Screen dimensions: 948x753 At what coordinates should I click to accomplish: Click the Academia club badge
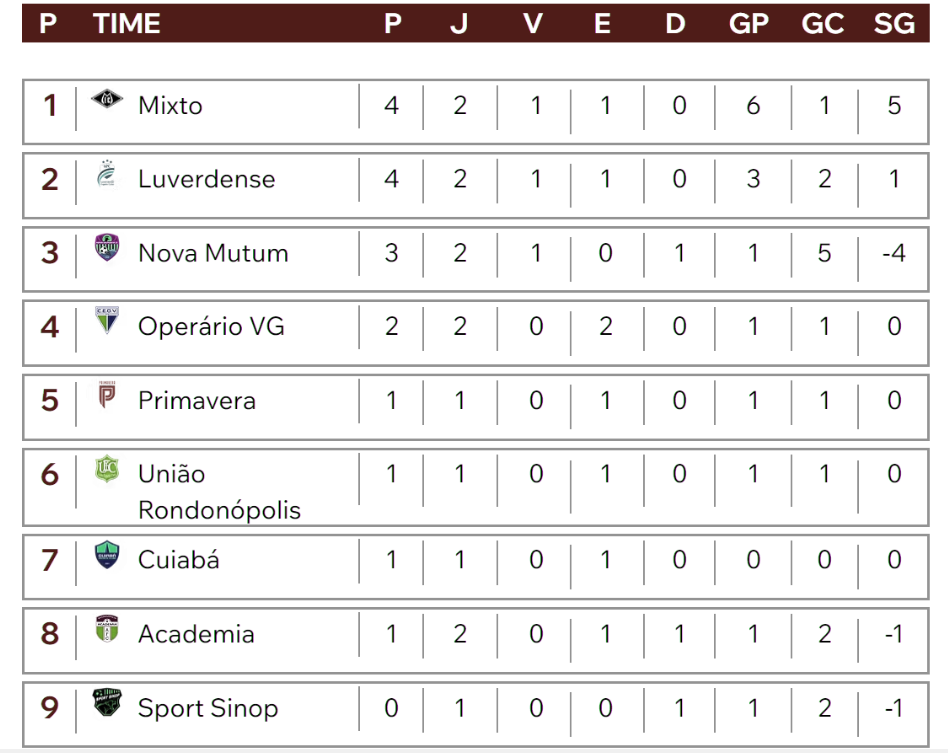[107, 629]
